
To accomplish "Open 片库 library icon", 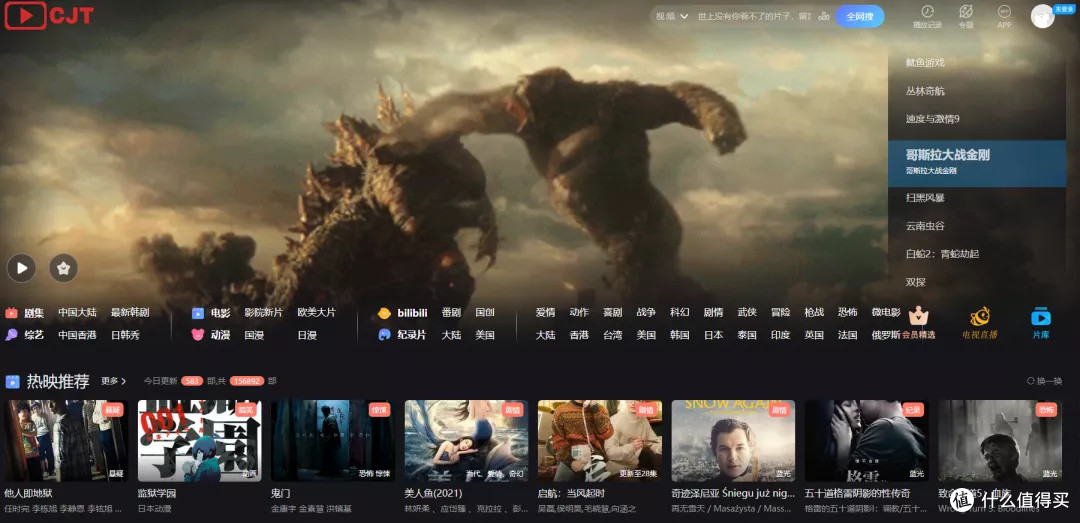I will [1040, 316].
